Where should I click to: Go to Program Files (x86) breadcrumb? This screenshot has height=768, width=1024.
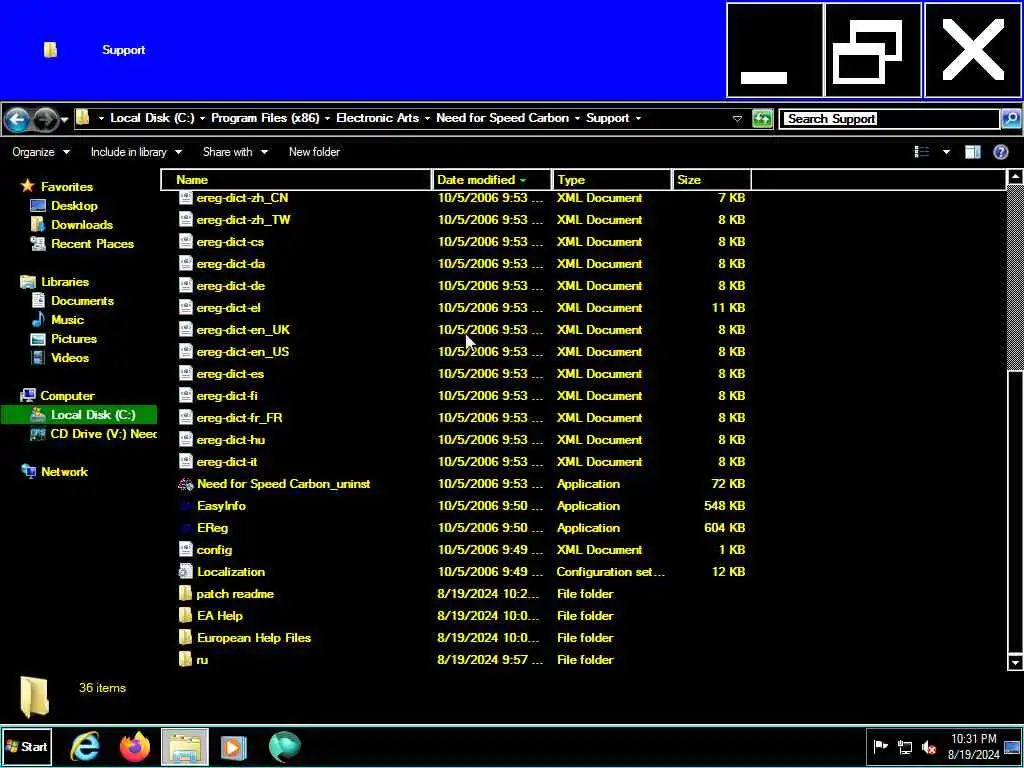[265, 118]
